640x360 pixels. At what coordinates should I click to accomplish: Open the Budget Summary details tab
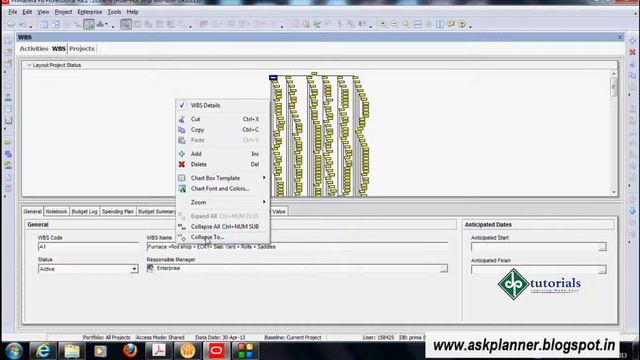pyautogui.click(x=157, y=211)
